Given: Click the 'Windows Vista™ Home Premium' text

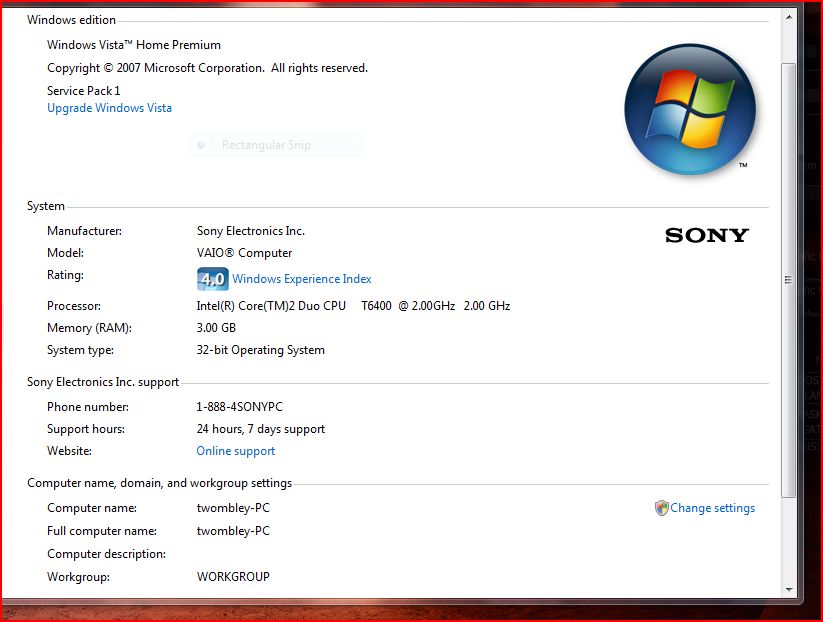Looking at the screenshot, I should (x=134, y=45).
